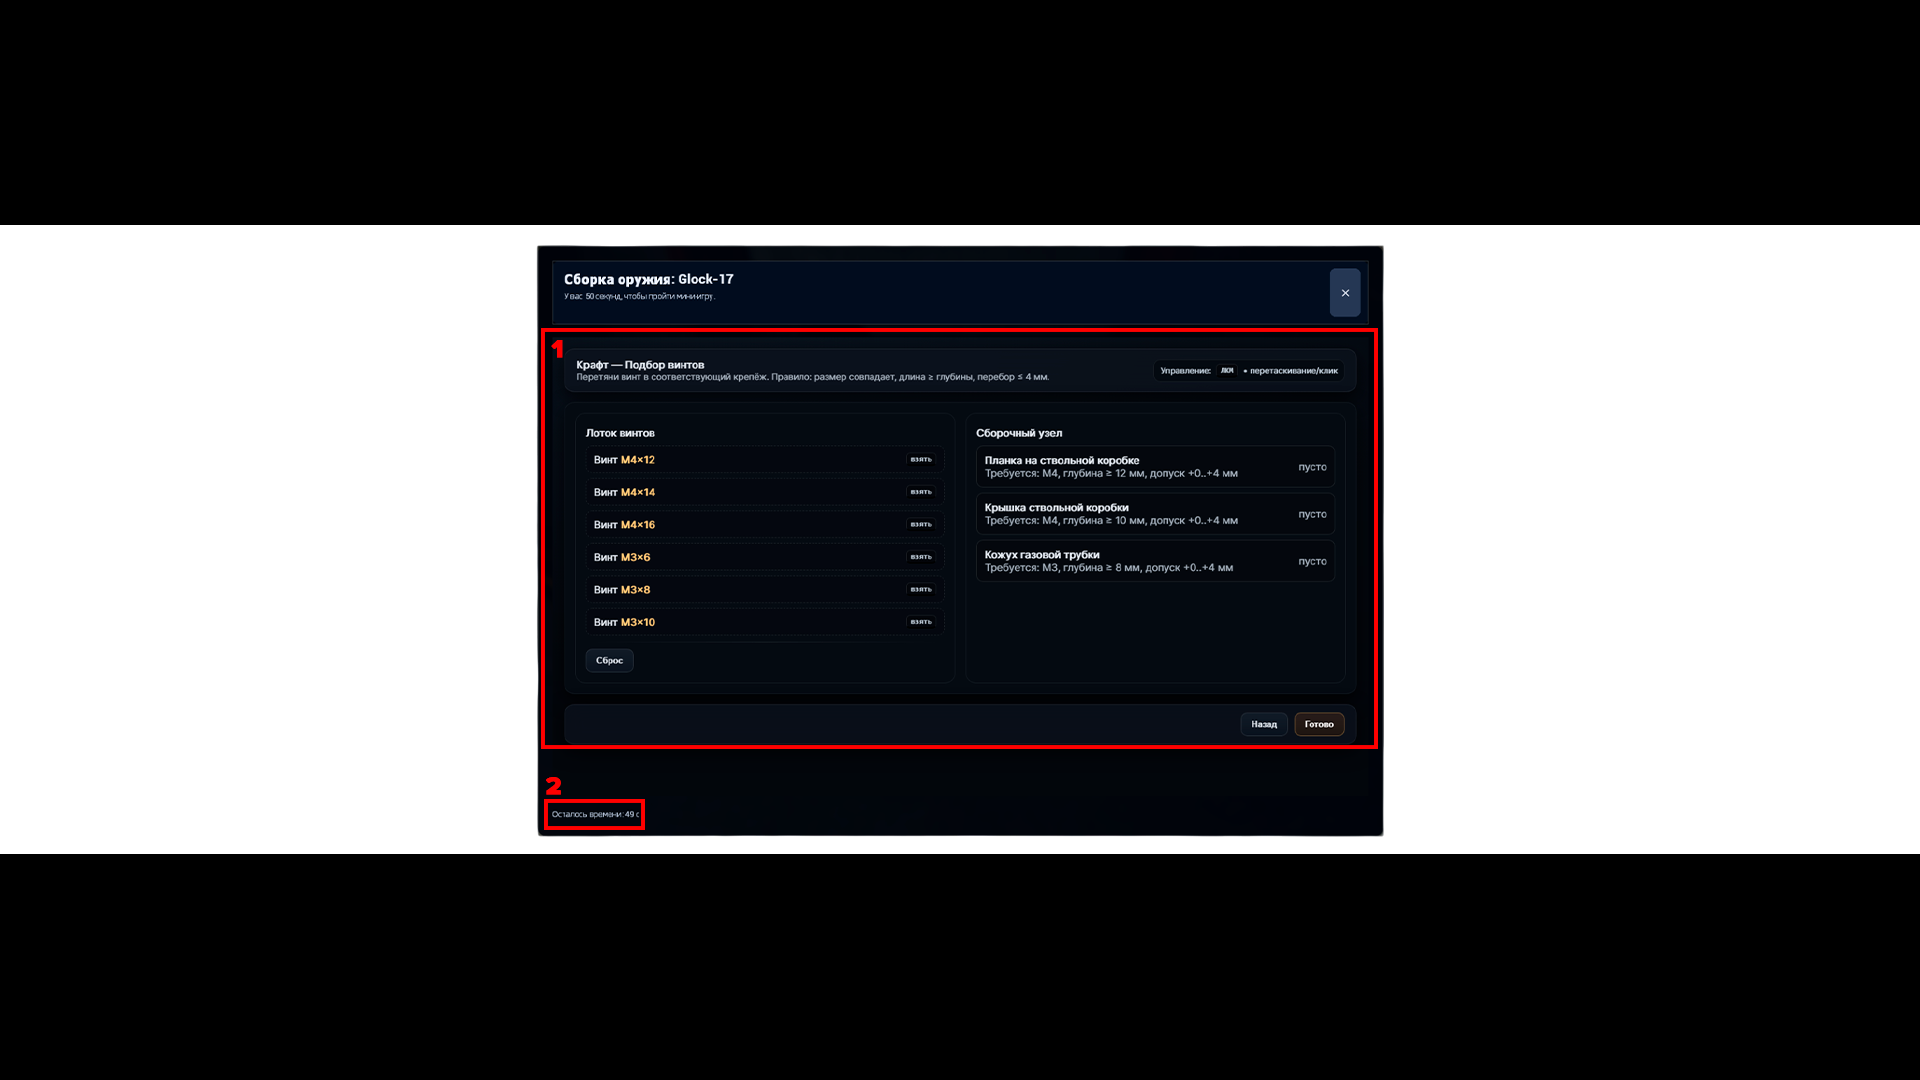Click 'пусто' status of the Планка slot
This screenshot has height=1080, width=1920.
(1311, 467)
